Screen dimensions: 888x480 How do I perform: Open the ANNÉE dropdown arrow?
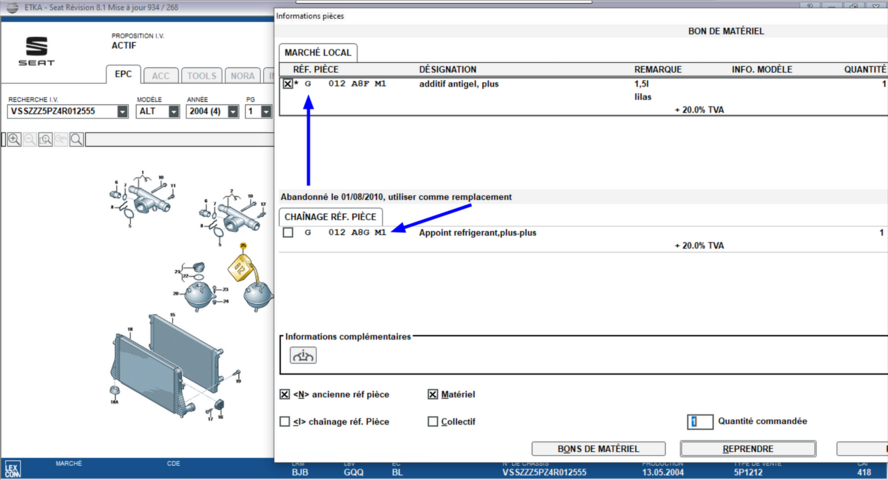pos(233,112)
